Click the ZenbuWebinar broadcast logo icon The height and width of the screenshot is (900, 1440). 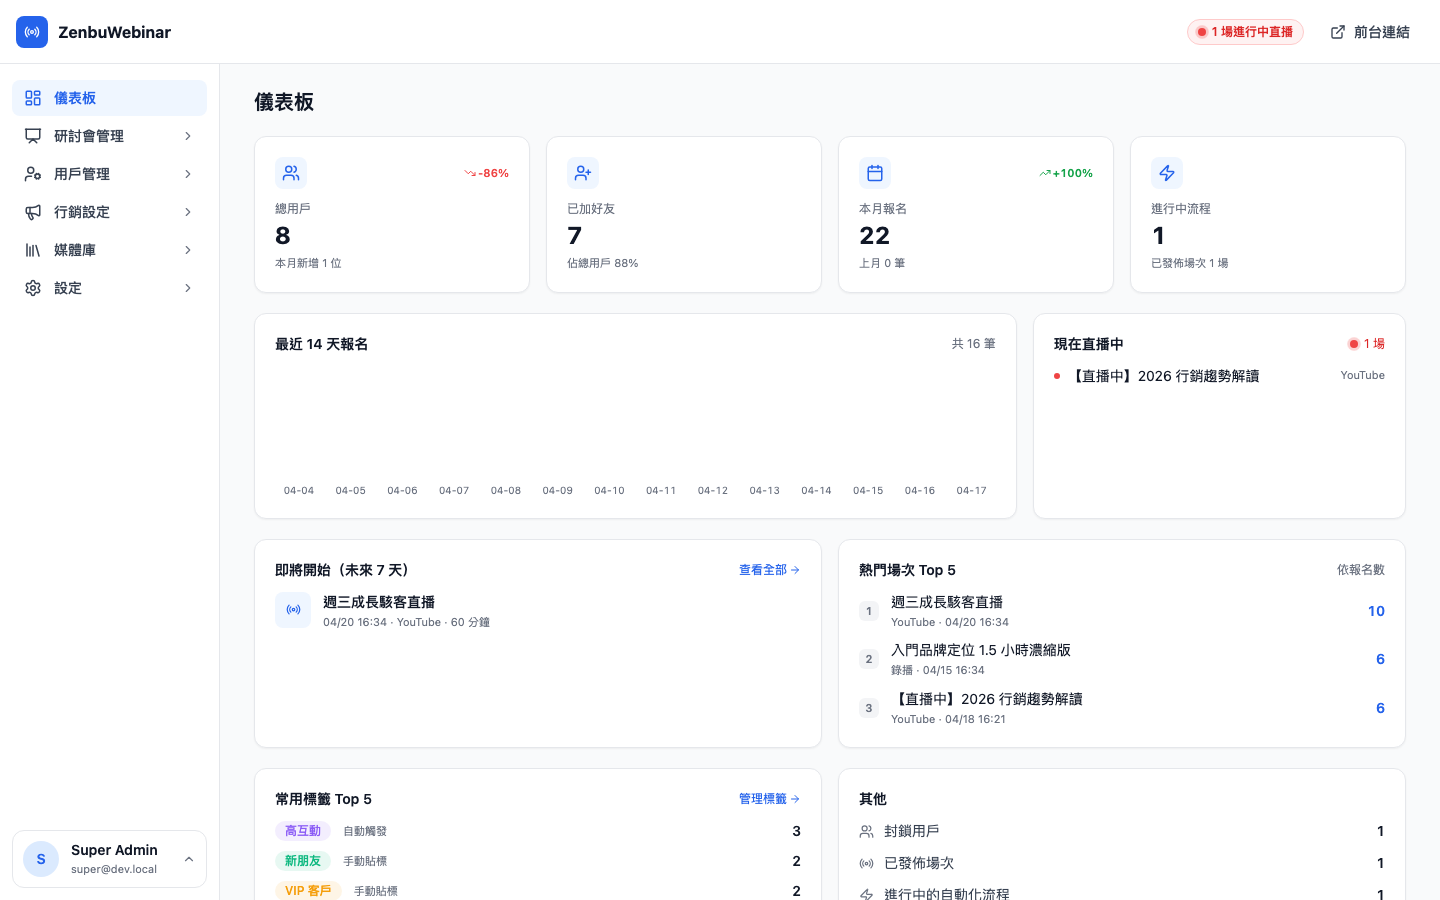(32, 32)
